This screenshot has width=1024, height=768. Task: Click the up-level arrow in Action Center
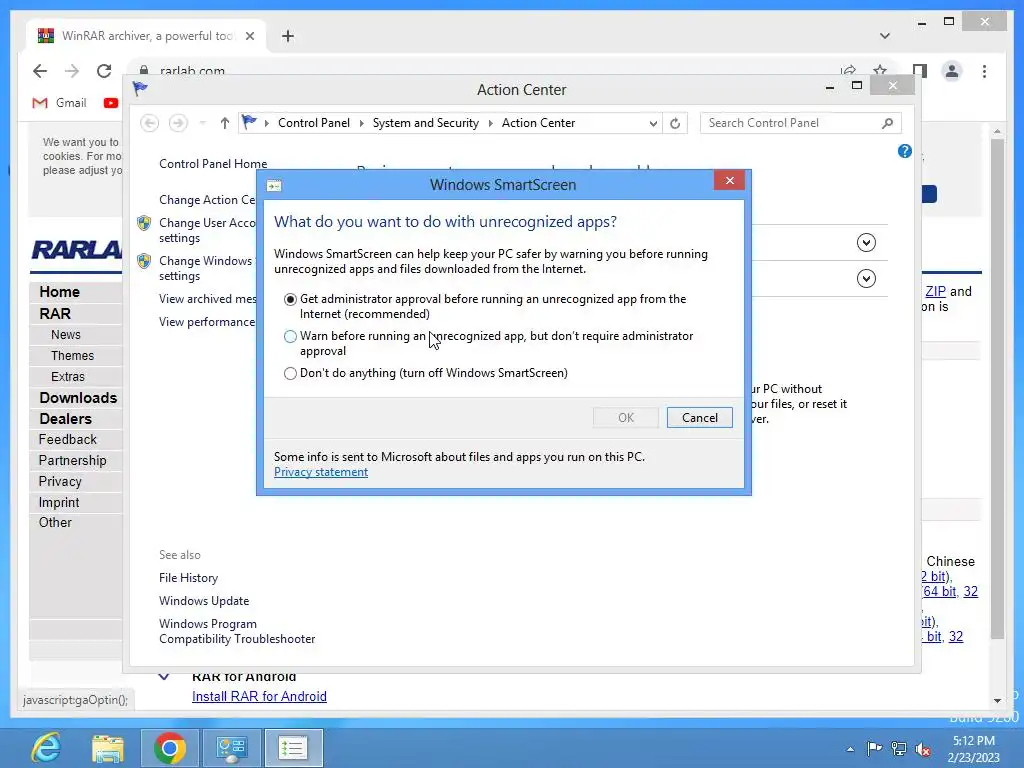(225, 123)
